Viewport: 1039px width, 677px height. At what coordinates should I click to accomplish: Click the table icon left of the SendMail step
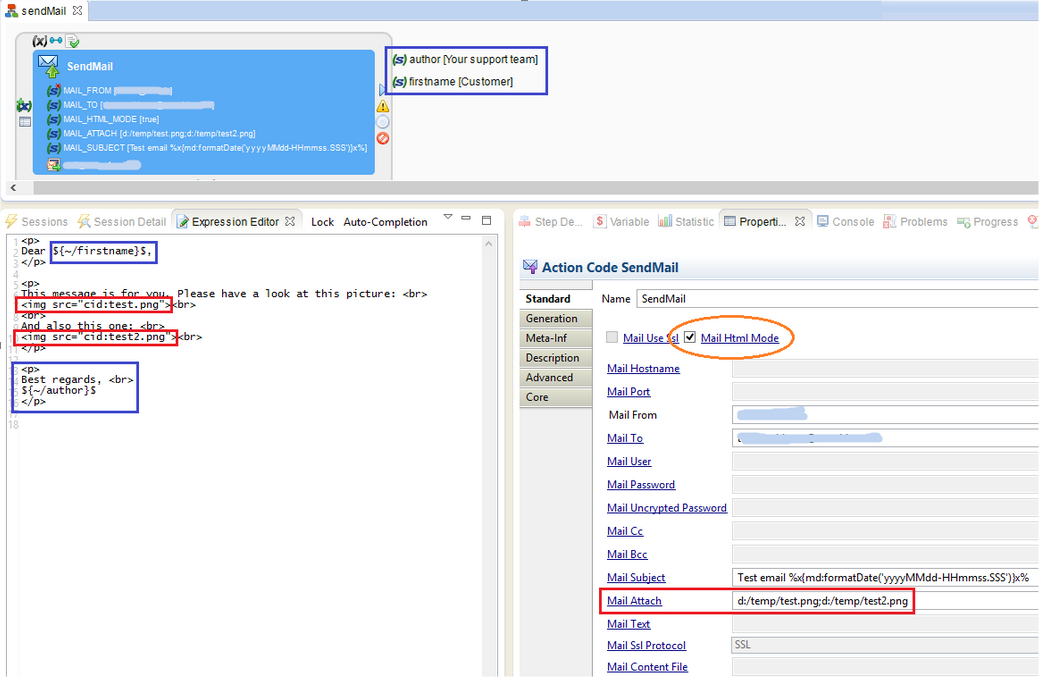[25, 121]
